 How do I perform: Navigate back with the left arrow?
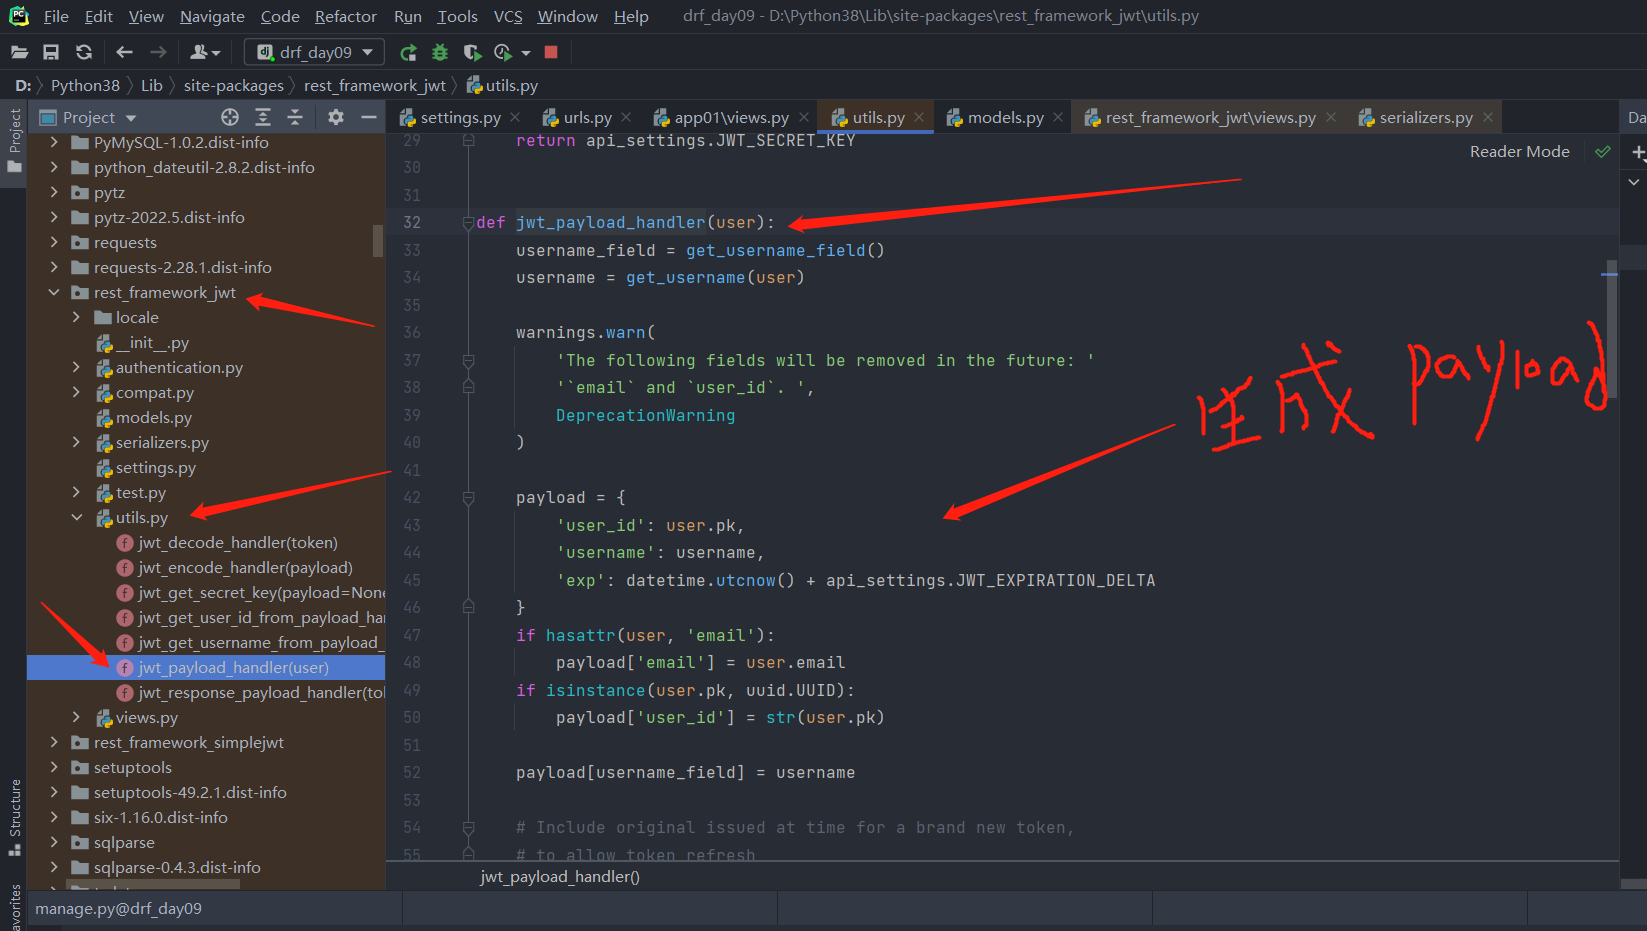[124, 52]
